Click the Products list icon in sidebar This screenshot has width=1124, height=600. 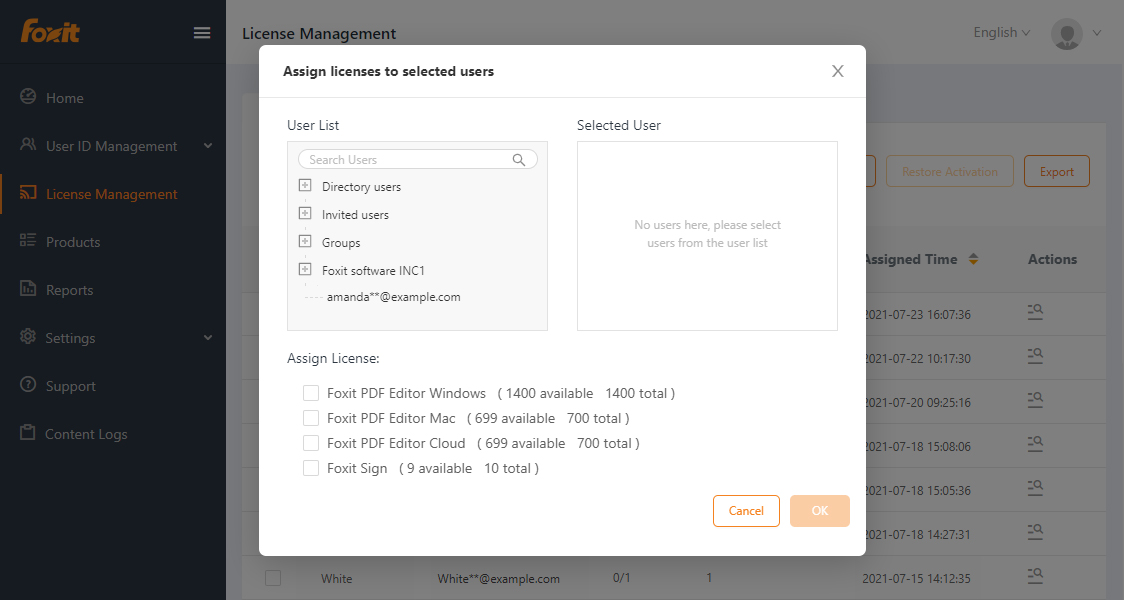(x=28, y=241)
